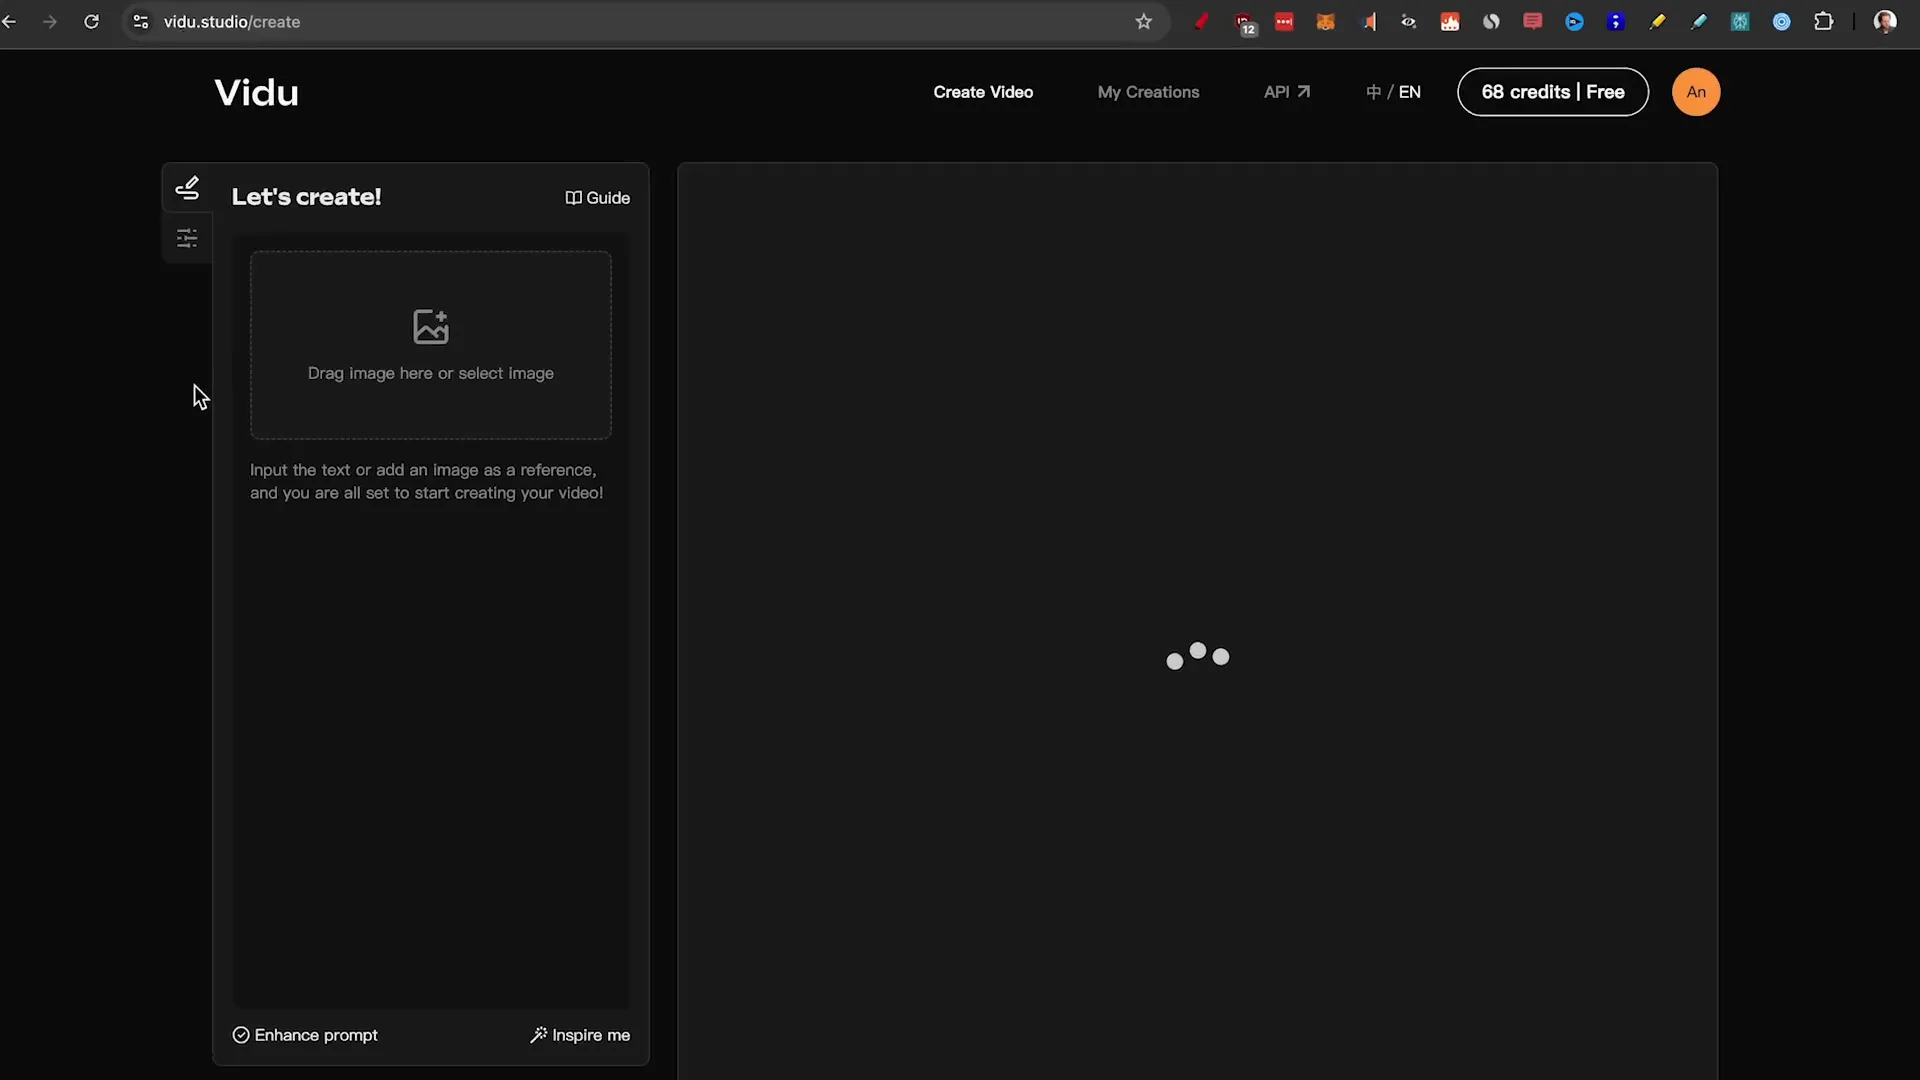Select the create/prompt tool in the sidebar

(187, 188)
